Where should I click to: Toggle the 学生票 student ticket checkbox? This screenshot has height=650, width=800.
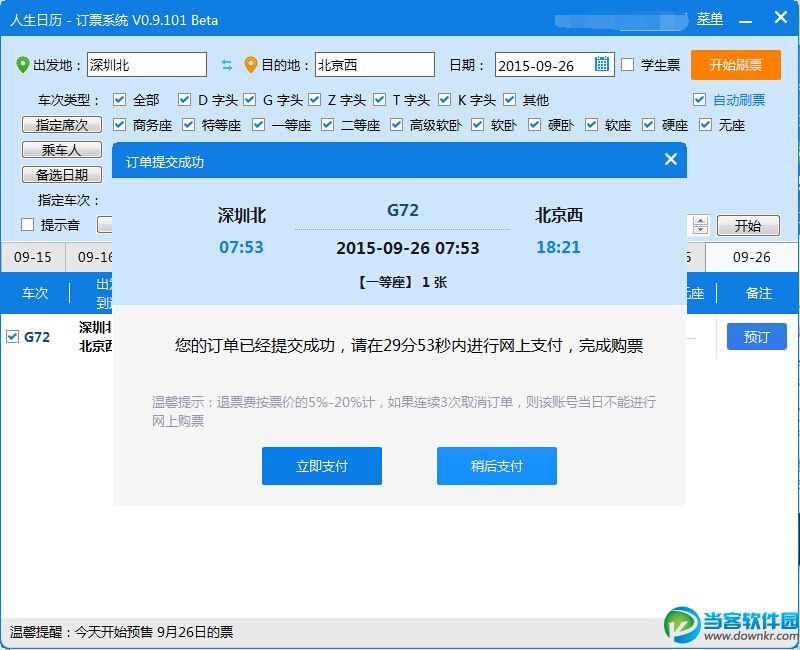[628, 65]
